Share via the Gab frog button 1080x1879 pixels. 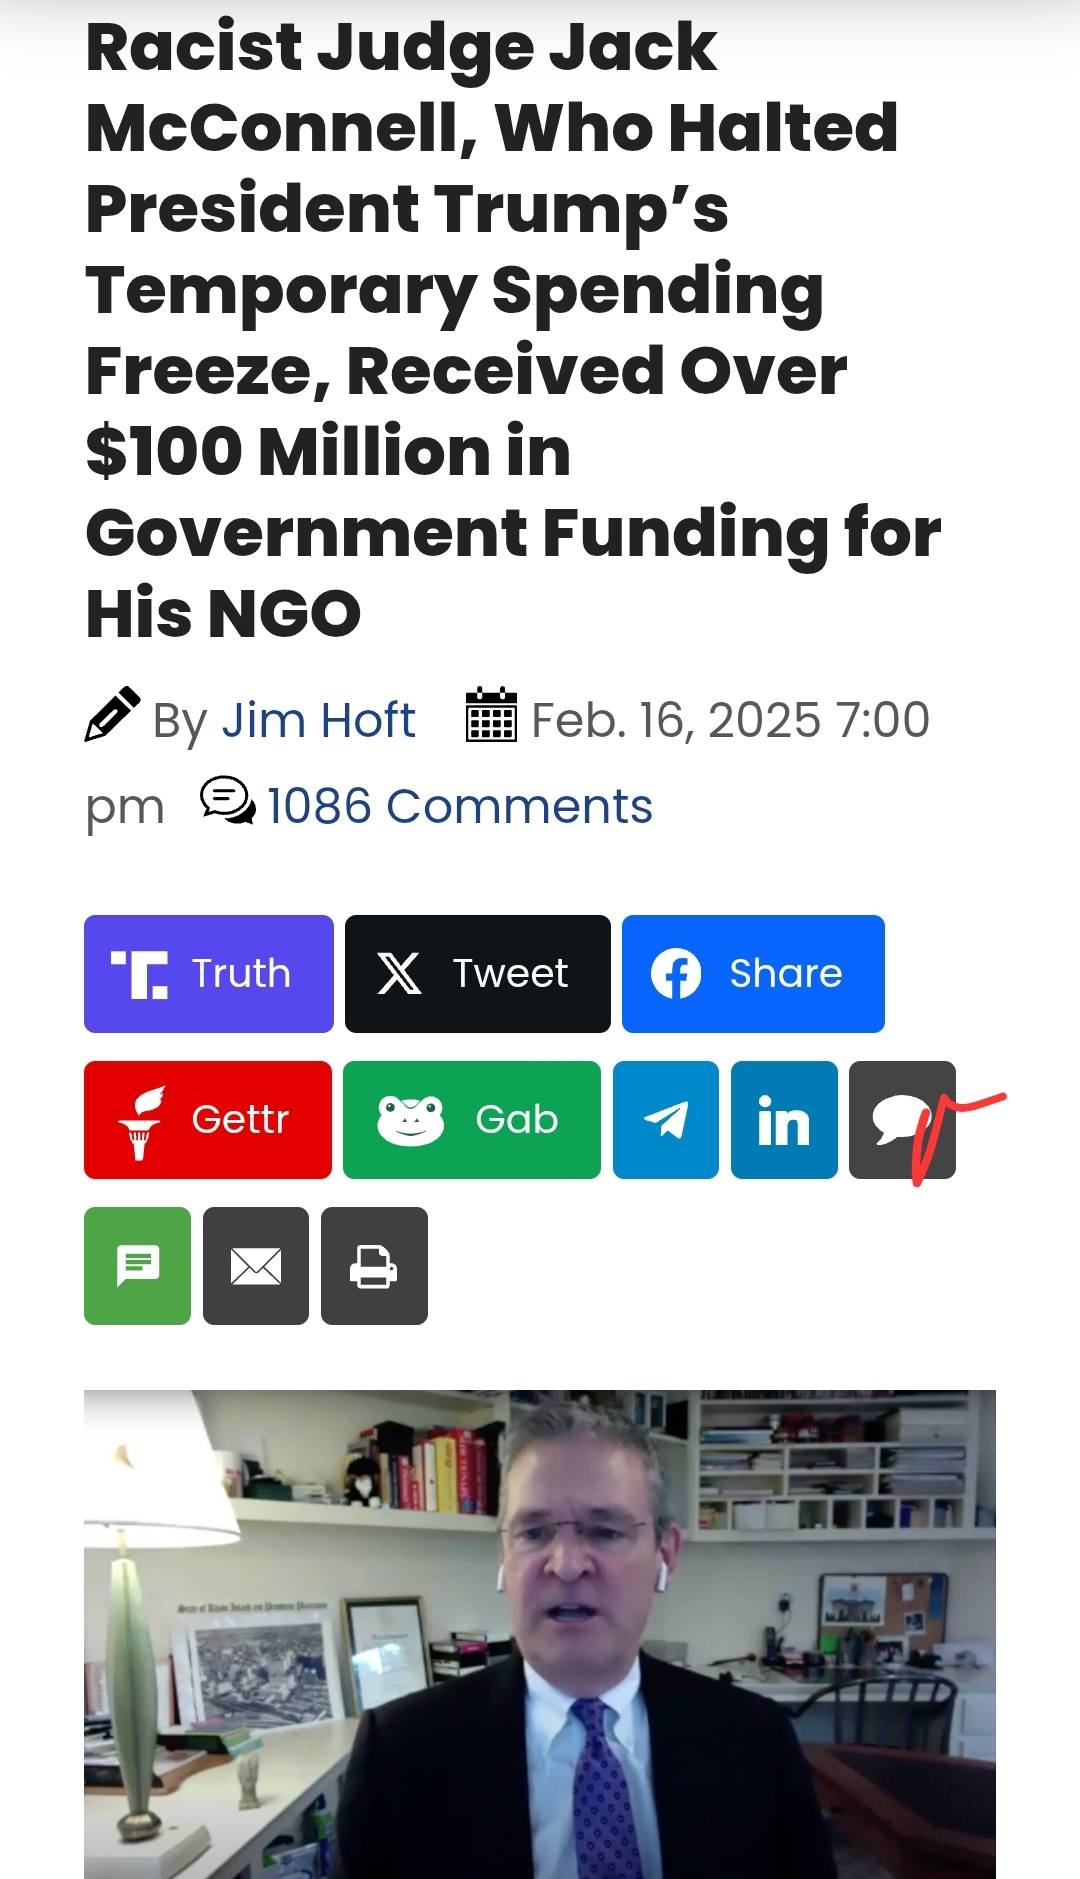(x=471, y=1119)
